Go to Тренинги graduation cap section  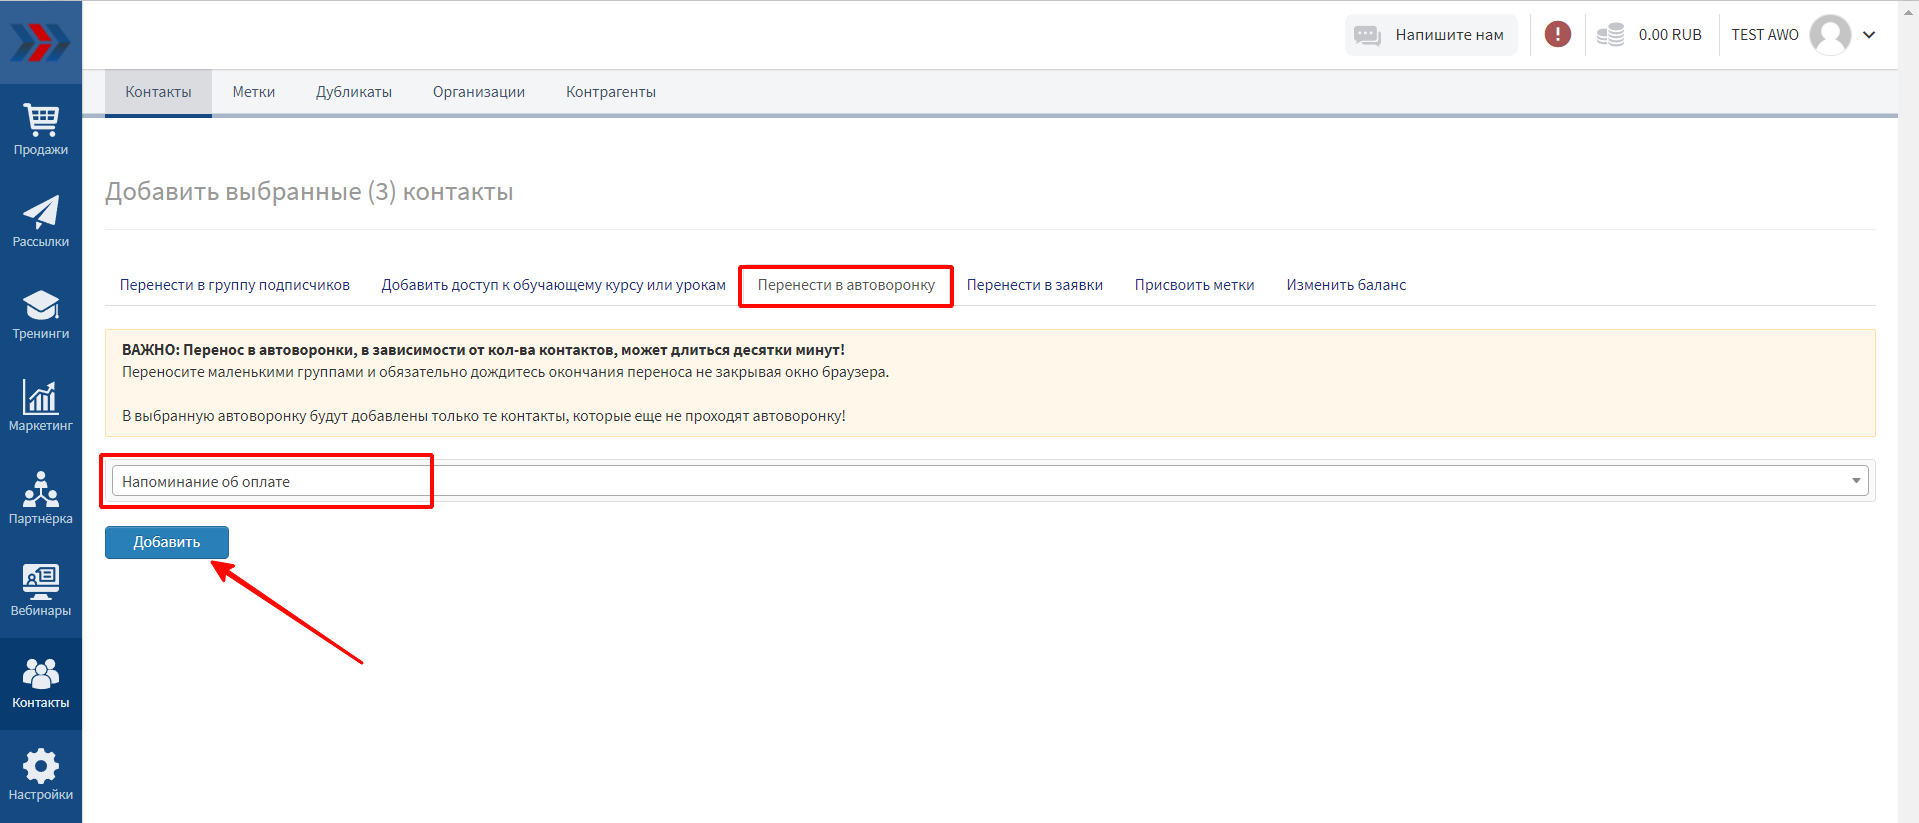pos(41,314)
